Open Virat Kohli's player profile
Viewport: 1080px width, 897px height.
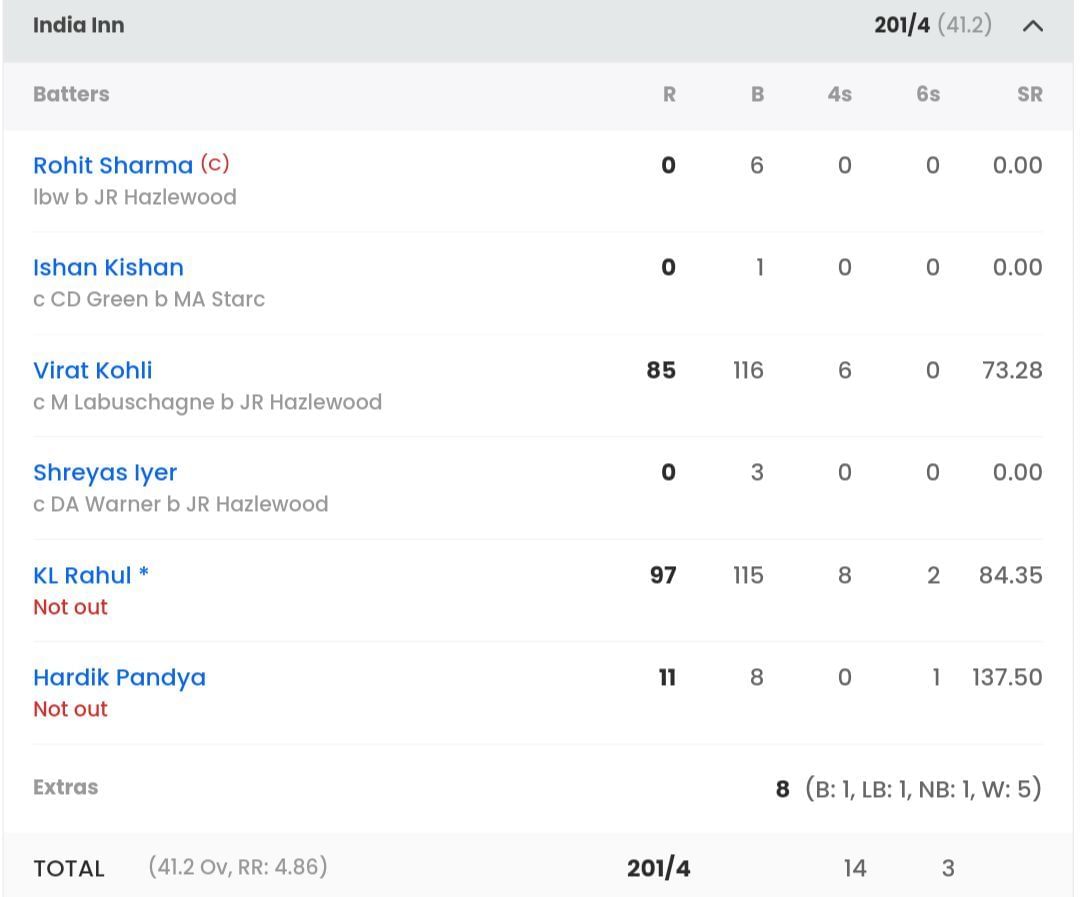pyautogui.click(x=92, y=370)
